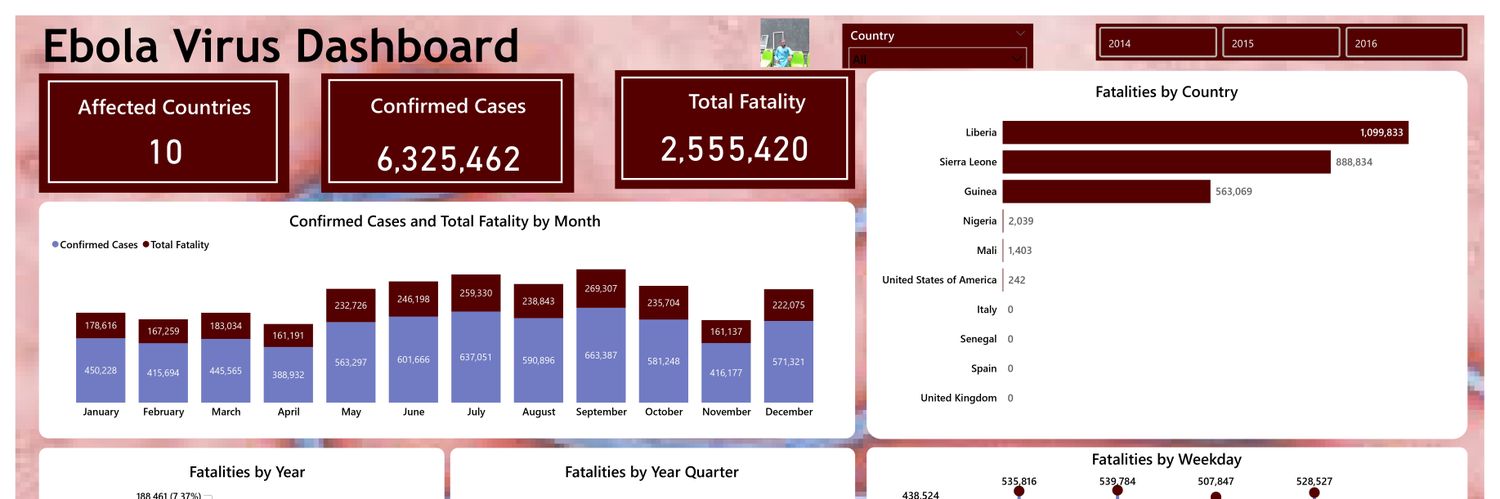This screenshot has height=499, width=1500.
Task: Click the United Kingdom country label
Action: click(x=958, y=398)
